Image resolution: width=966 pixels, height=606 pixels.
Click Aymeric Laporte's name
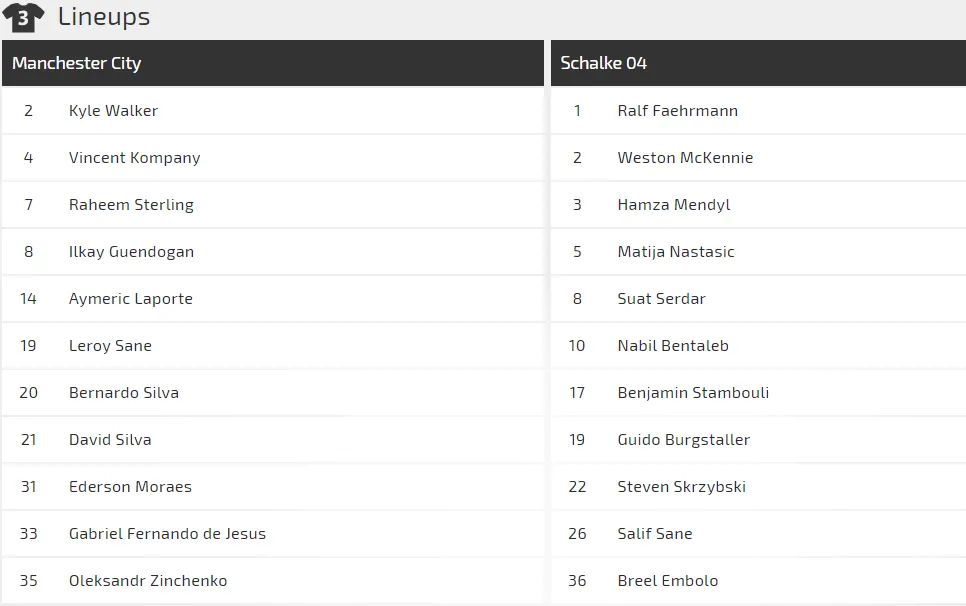tap(130, 299)
